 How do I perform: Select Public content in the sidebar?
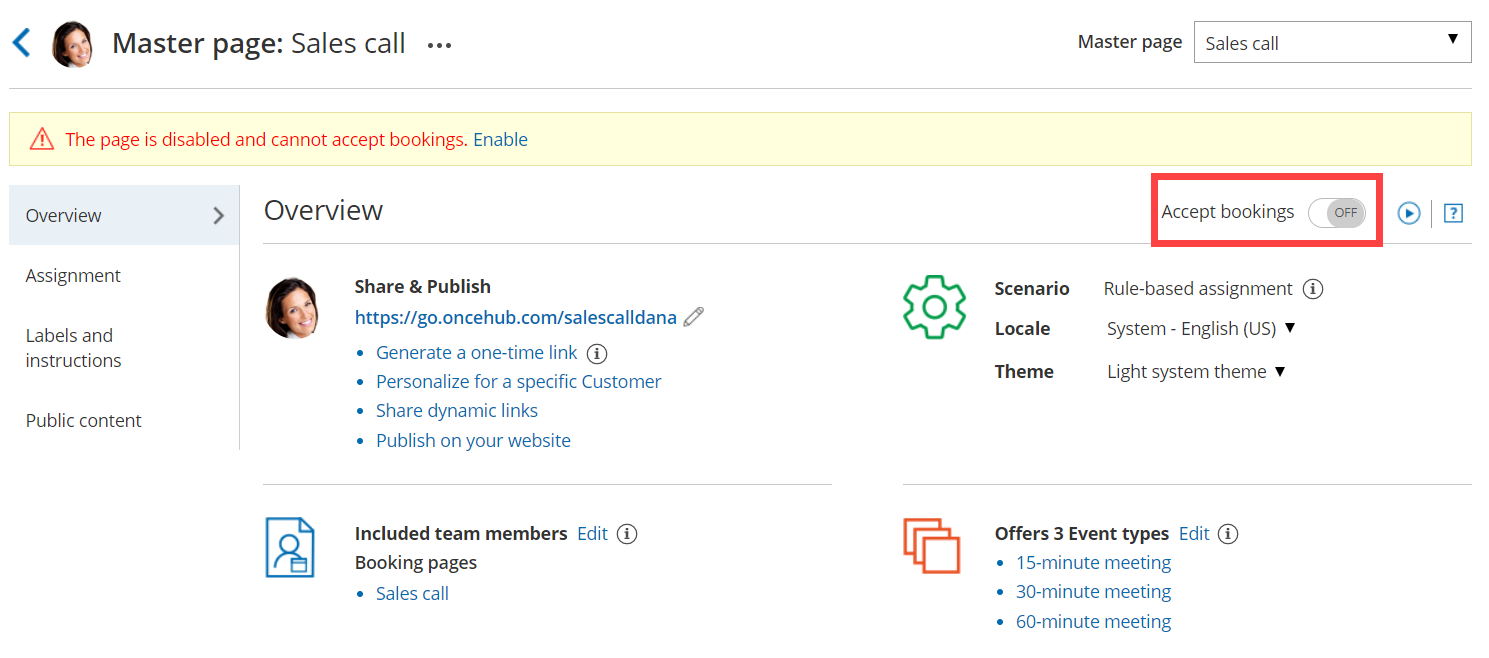[x=84, y=421]
